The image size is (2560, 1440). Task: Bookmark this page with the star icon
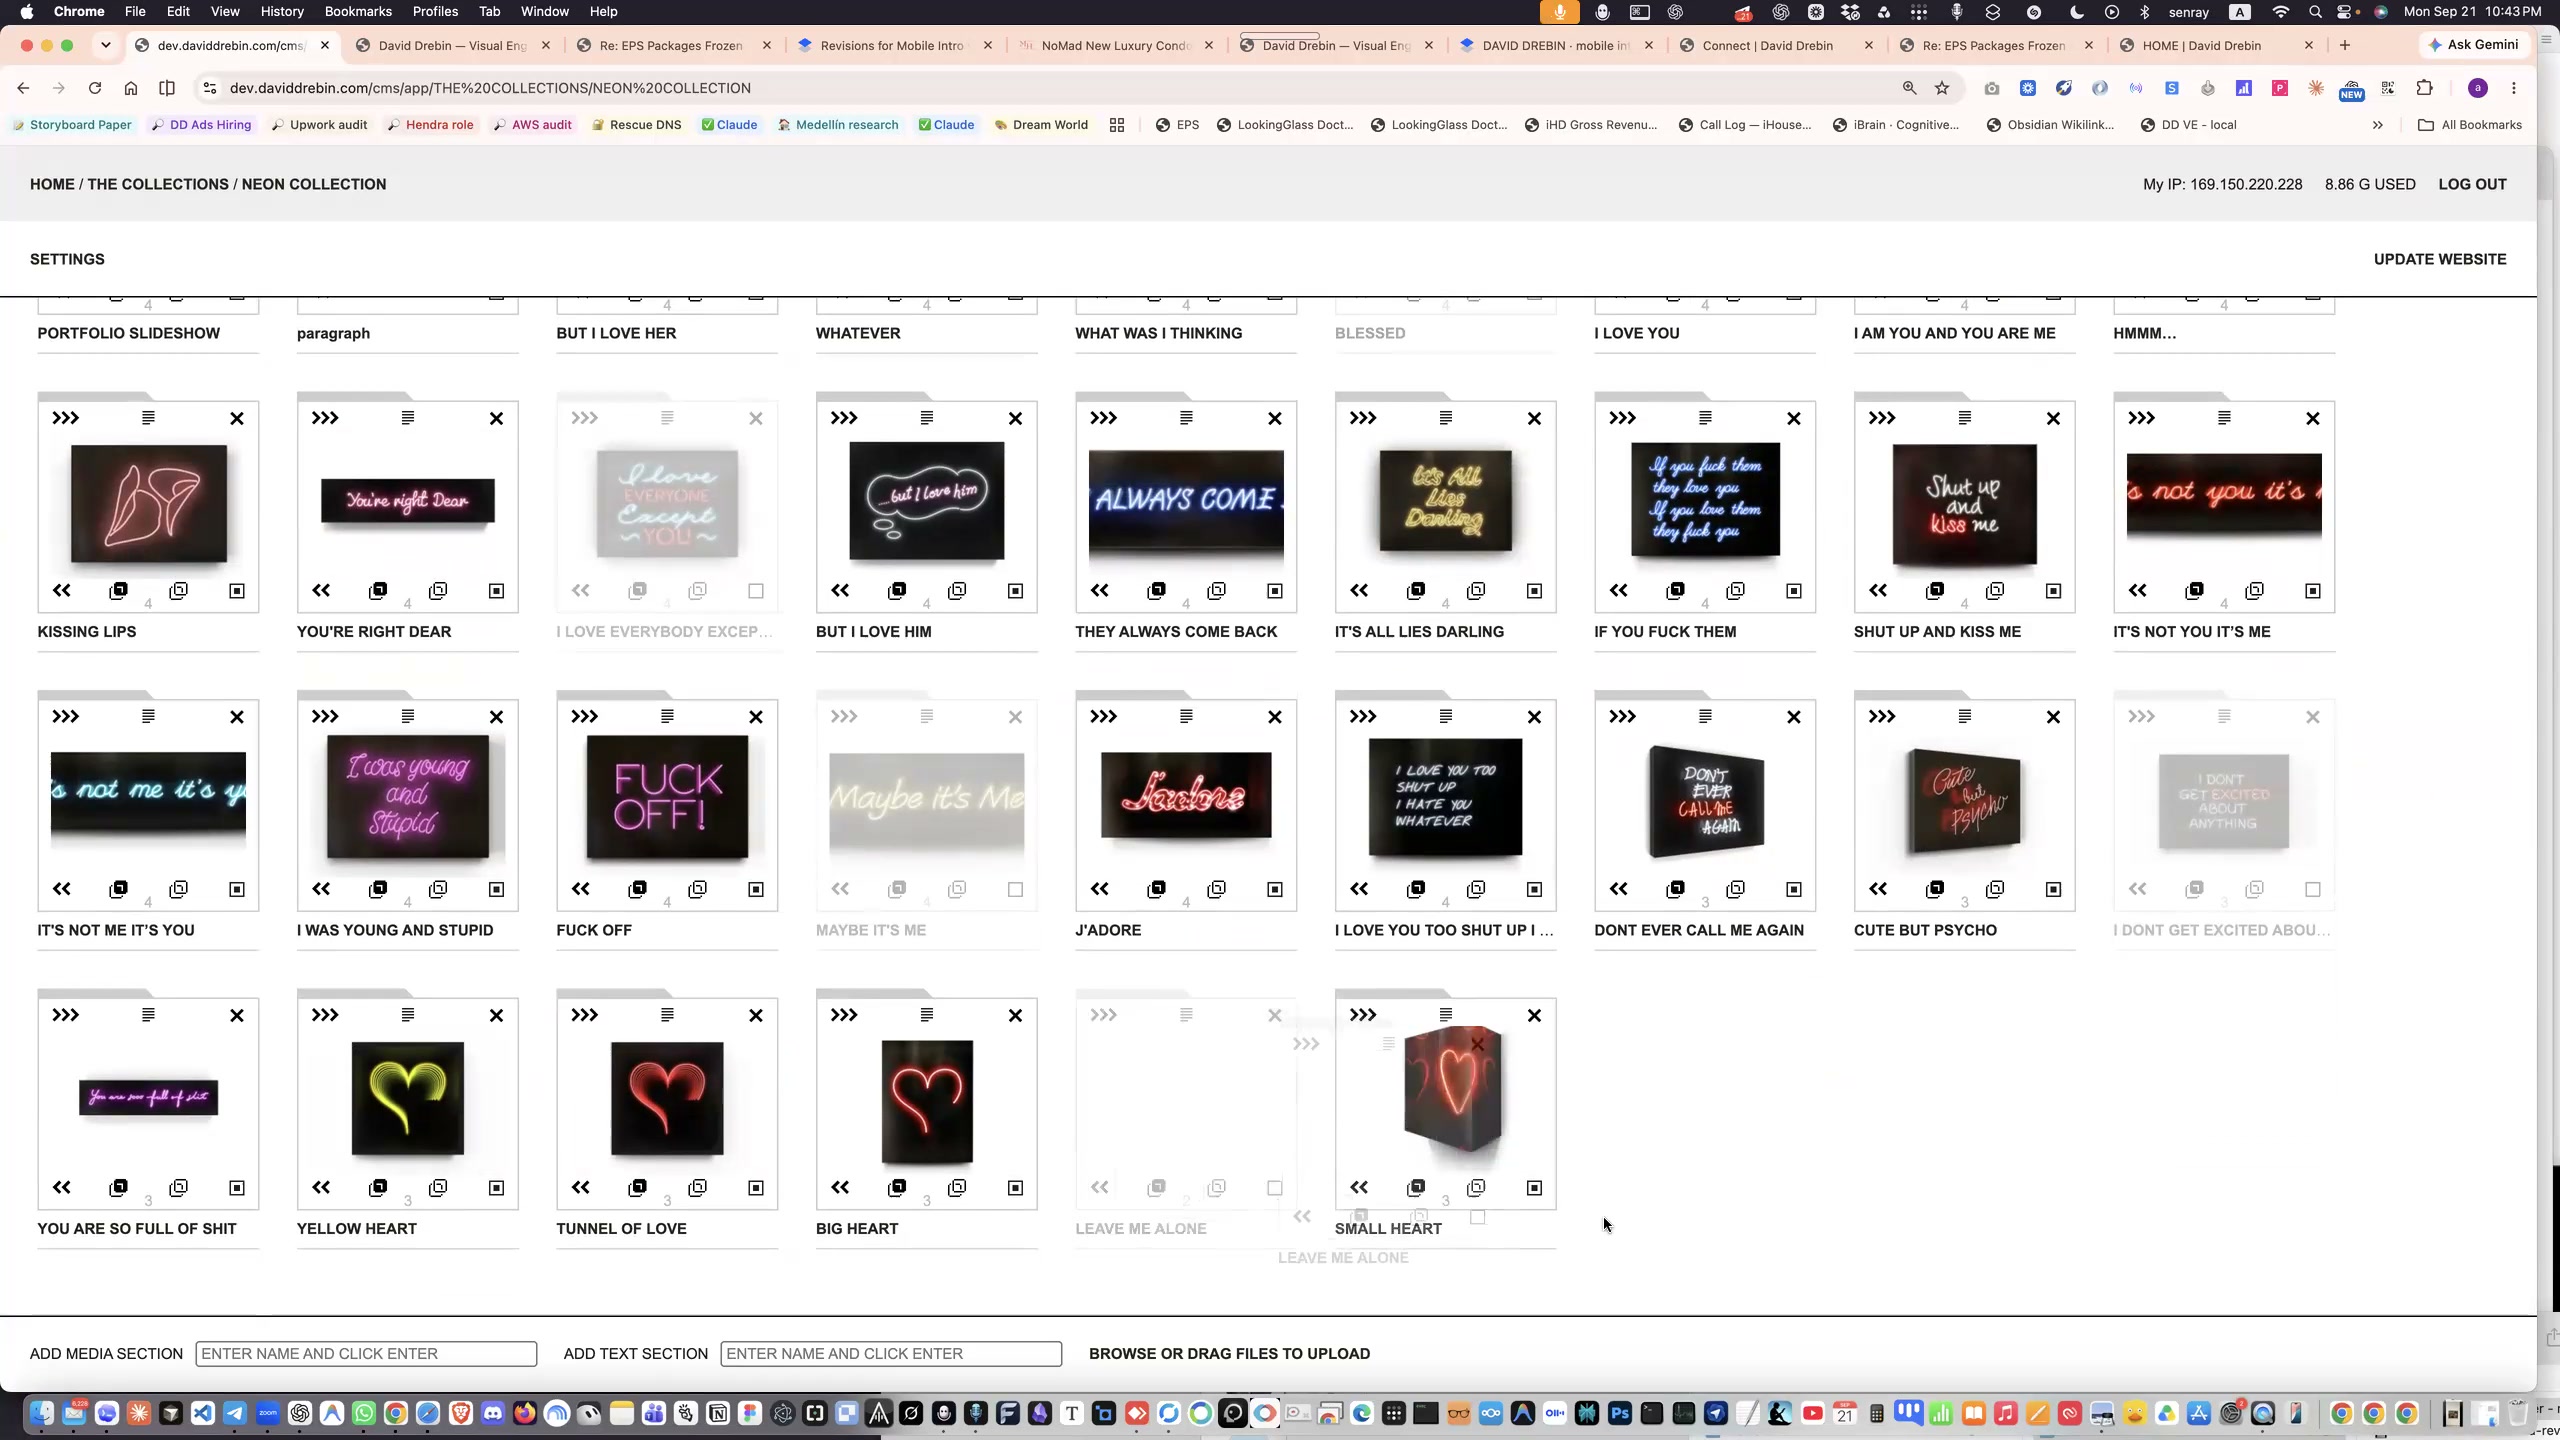pos(1941,88)
